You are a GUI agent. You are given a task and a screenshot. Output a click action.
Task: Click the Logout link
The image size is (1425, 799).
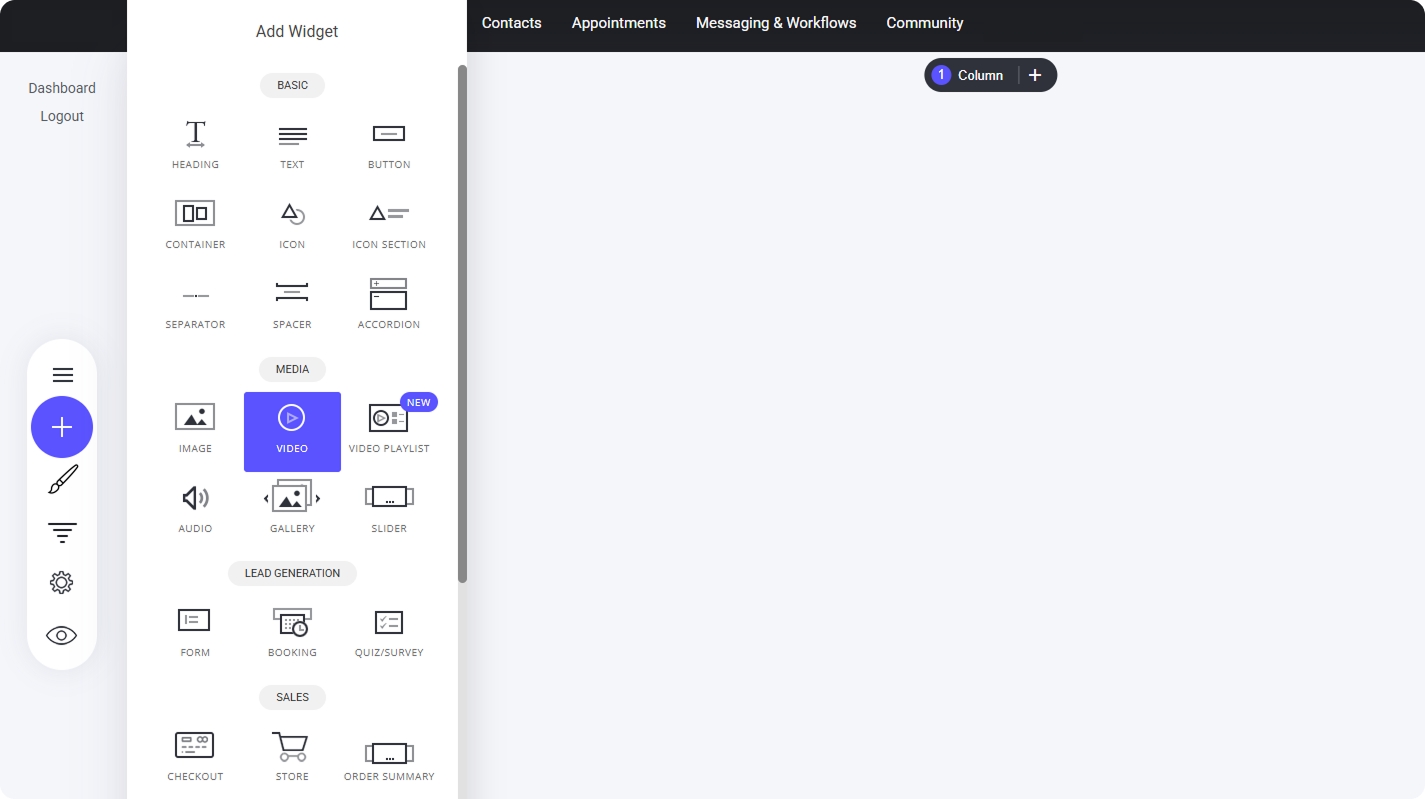pyautogui.click(x=62, y=116)
